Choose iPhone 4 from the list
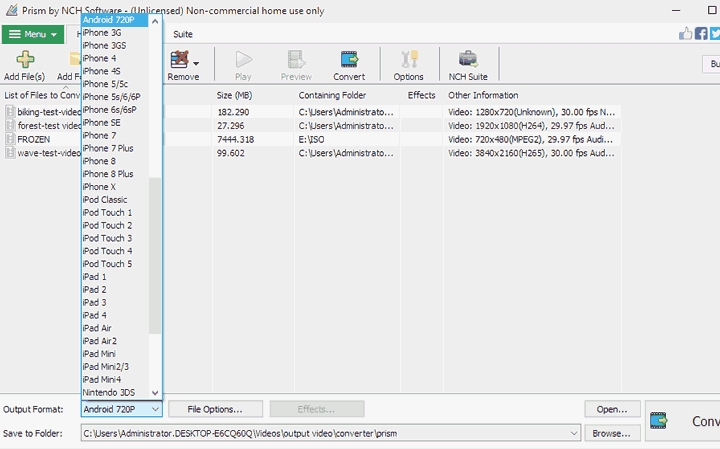This screenshot has height=449, width=720. click(x=115, y=58)
